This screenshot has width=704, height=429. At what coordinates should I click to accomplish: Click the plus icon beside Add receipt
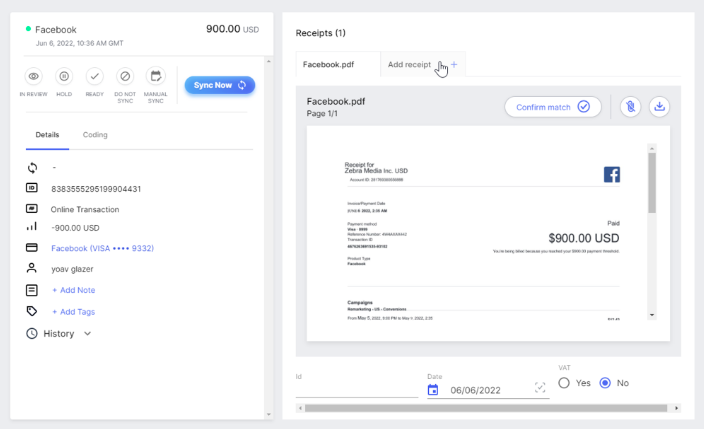click(454, 65)
